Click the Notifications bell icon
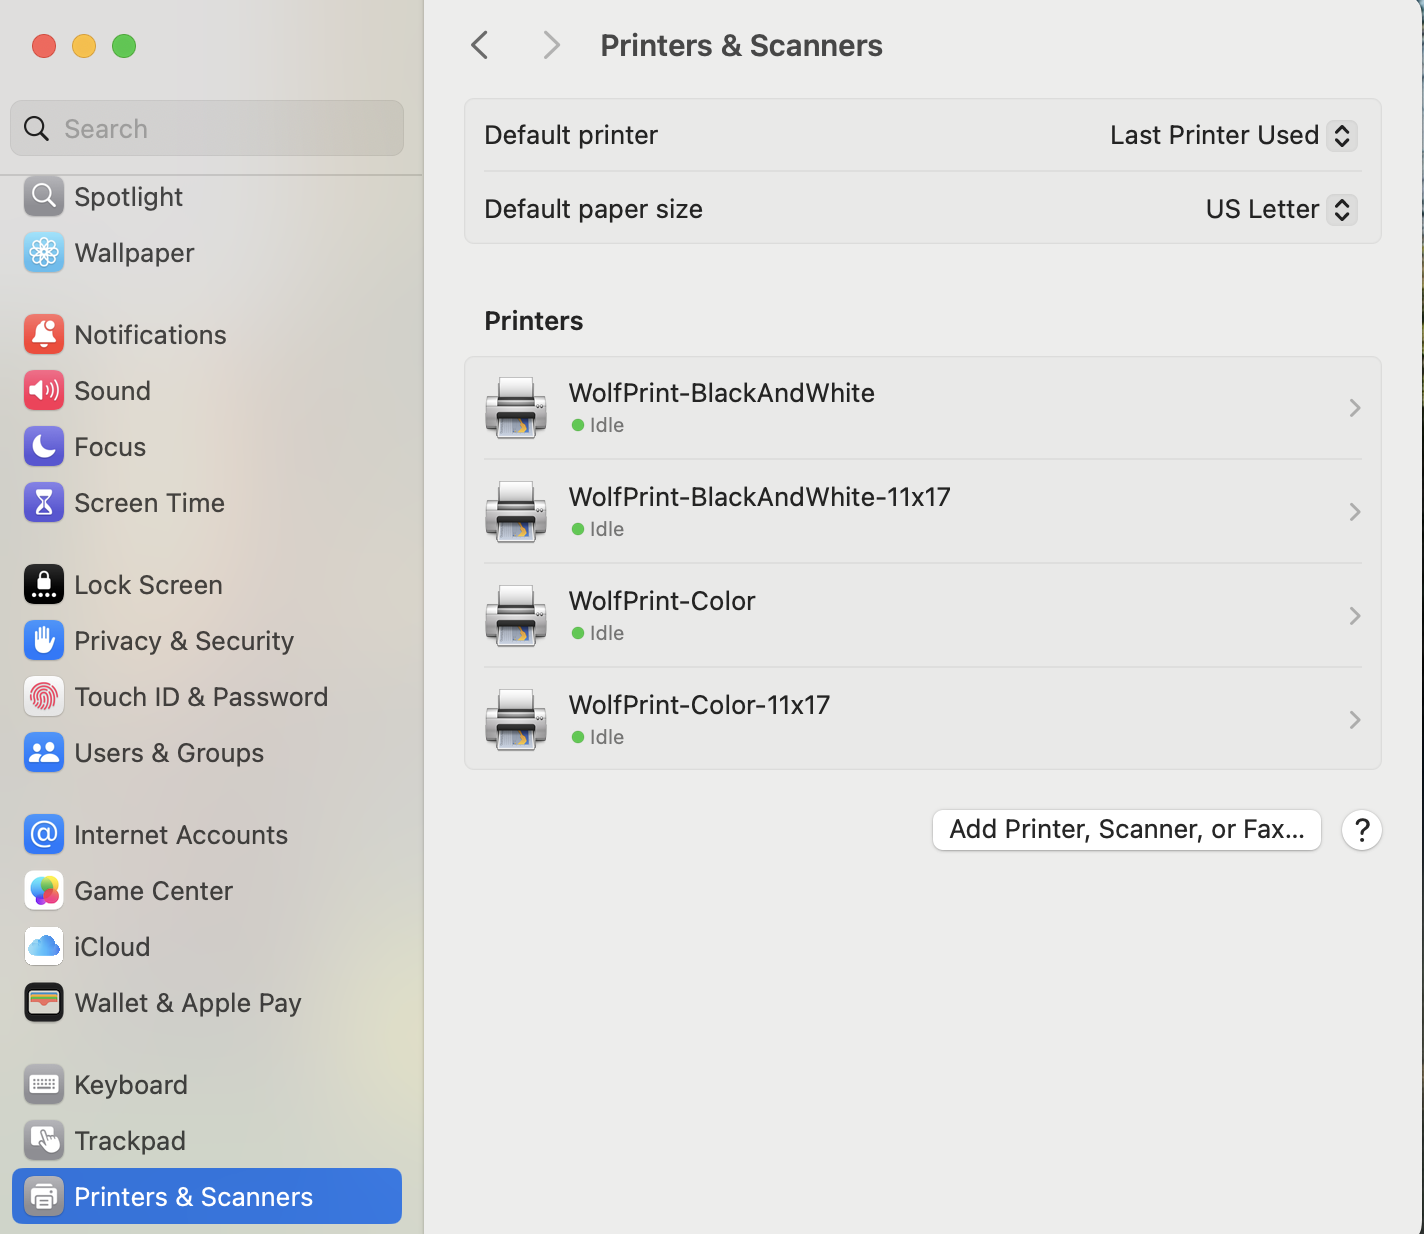1424x1234 pixels. [44, 335]
